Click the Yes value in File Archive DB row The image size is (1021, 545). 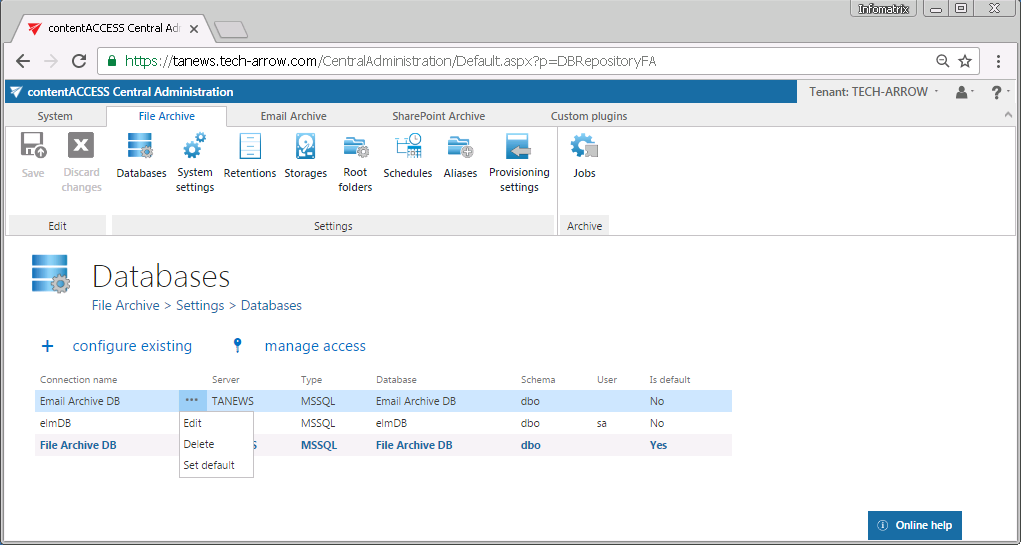[x=658, y=445]
